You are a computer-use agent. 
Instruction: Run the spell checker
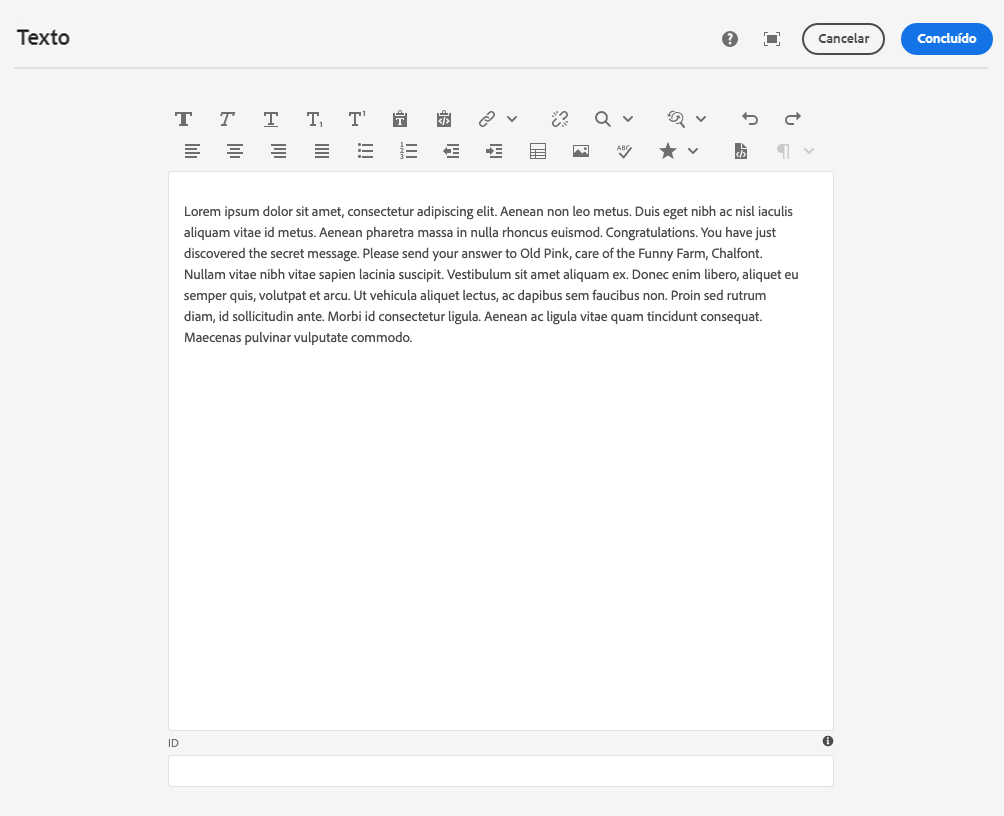pos(624,151)
